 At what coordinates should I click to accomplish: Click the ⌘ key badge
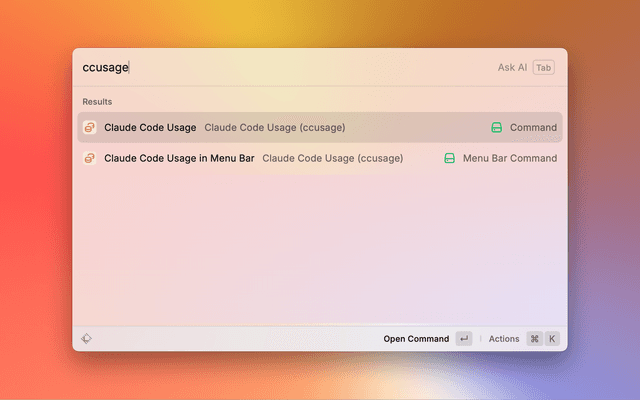[x=535, y=339]
